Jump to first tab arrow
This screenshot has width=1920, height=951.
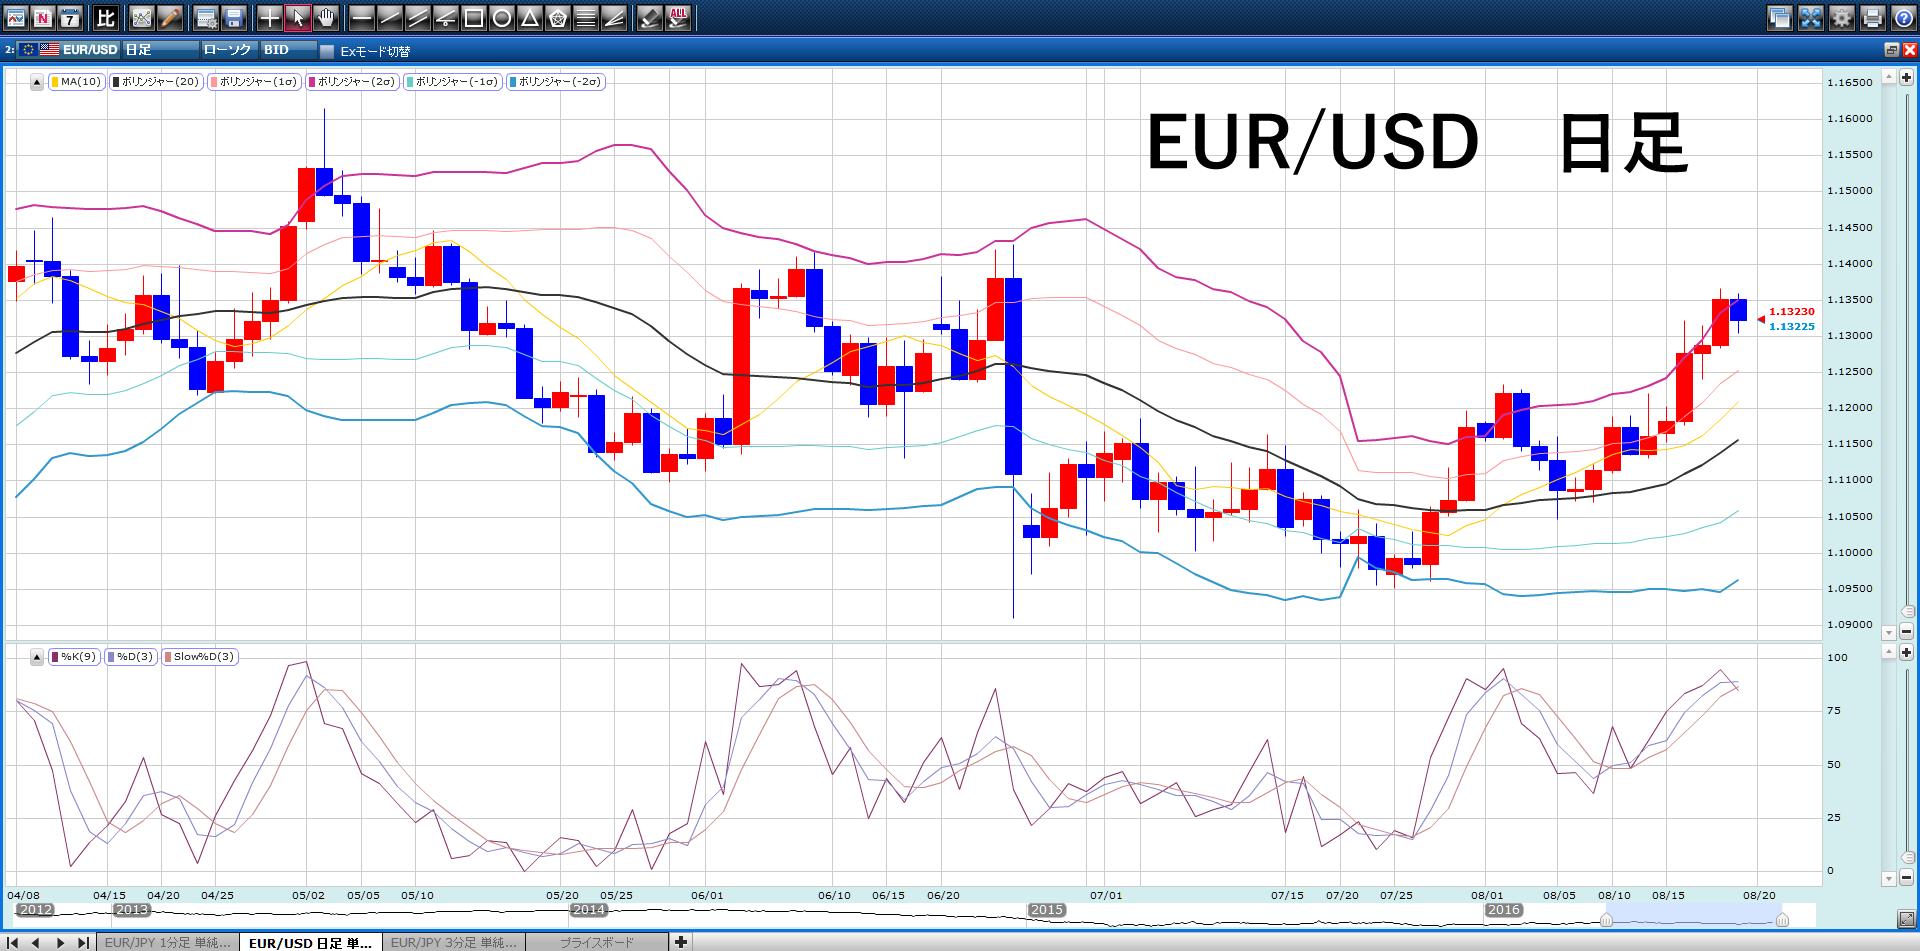(x=13, y=942)
